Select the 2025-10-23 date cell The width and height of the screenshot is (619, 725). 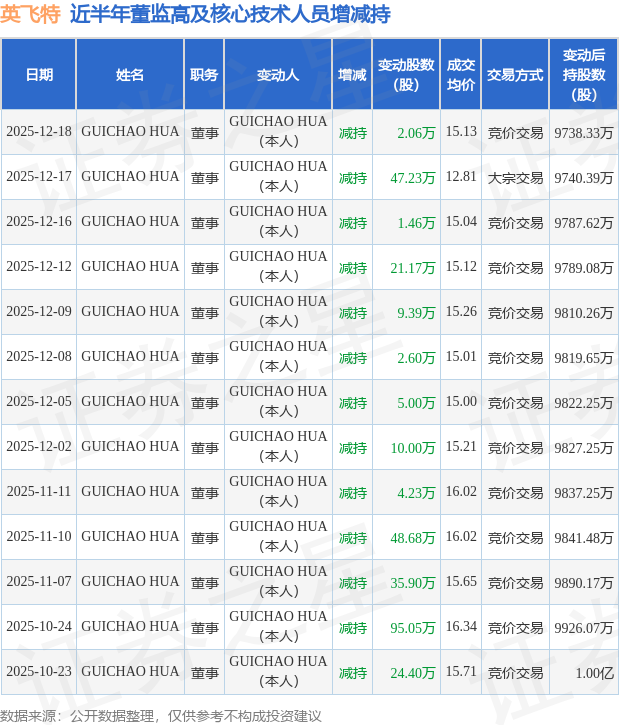[x=39, y=672]
